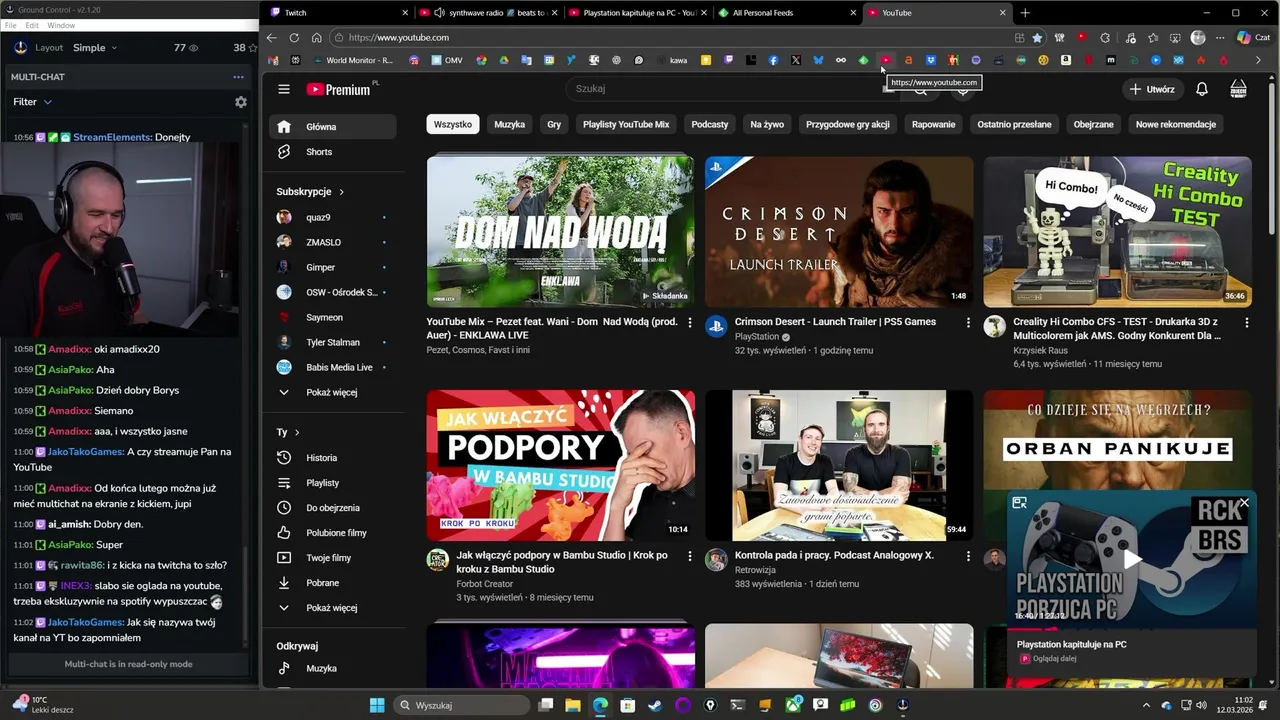The width and height of the screenshot is (1280, 720).
Task: Open Multi-Chat settings gear in Ground Control
Action: 240,102
